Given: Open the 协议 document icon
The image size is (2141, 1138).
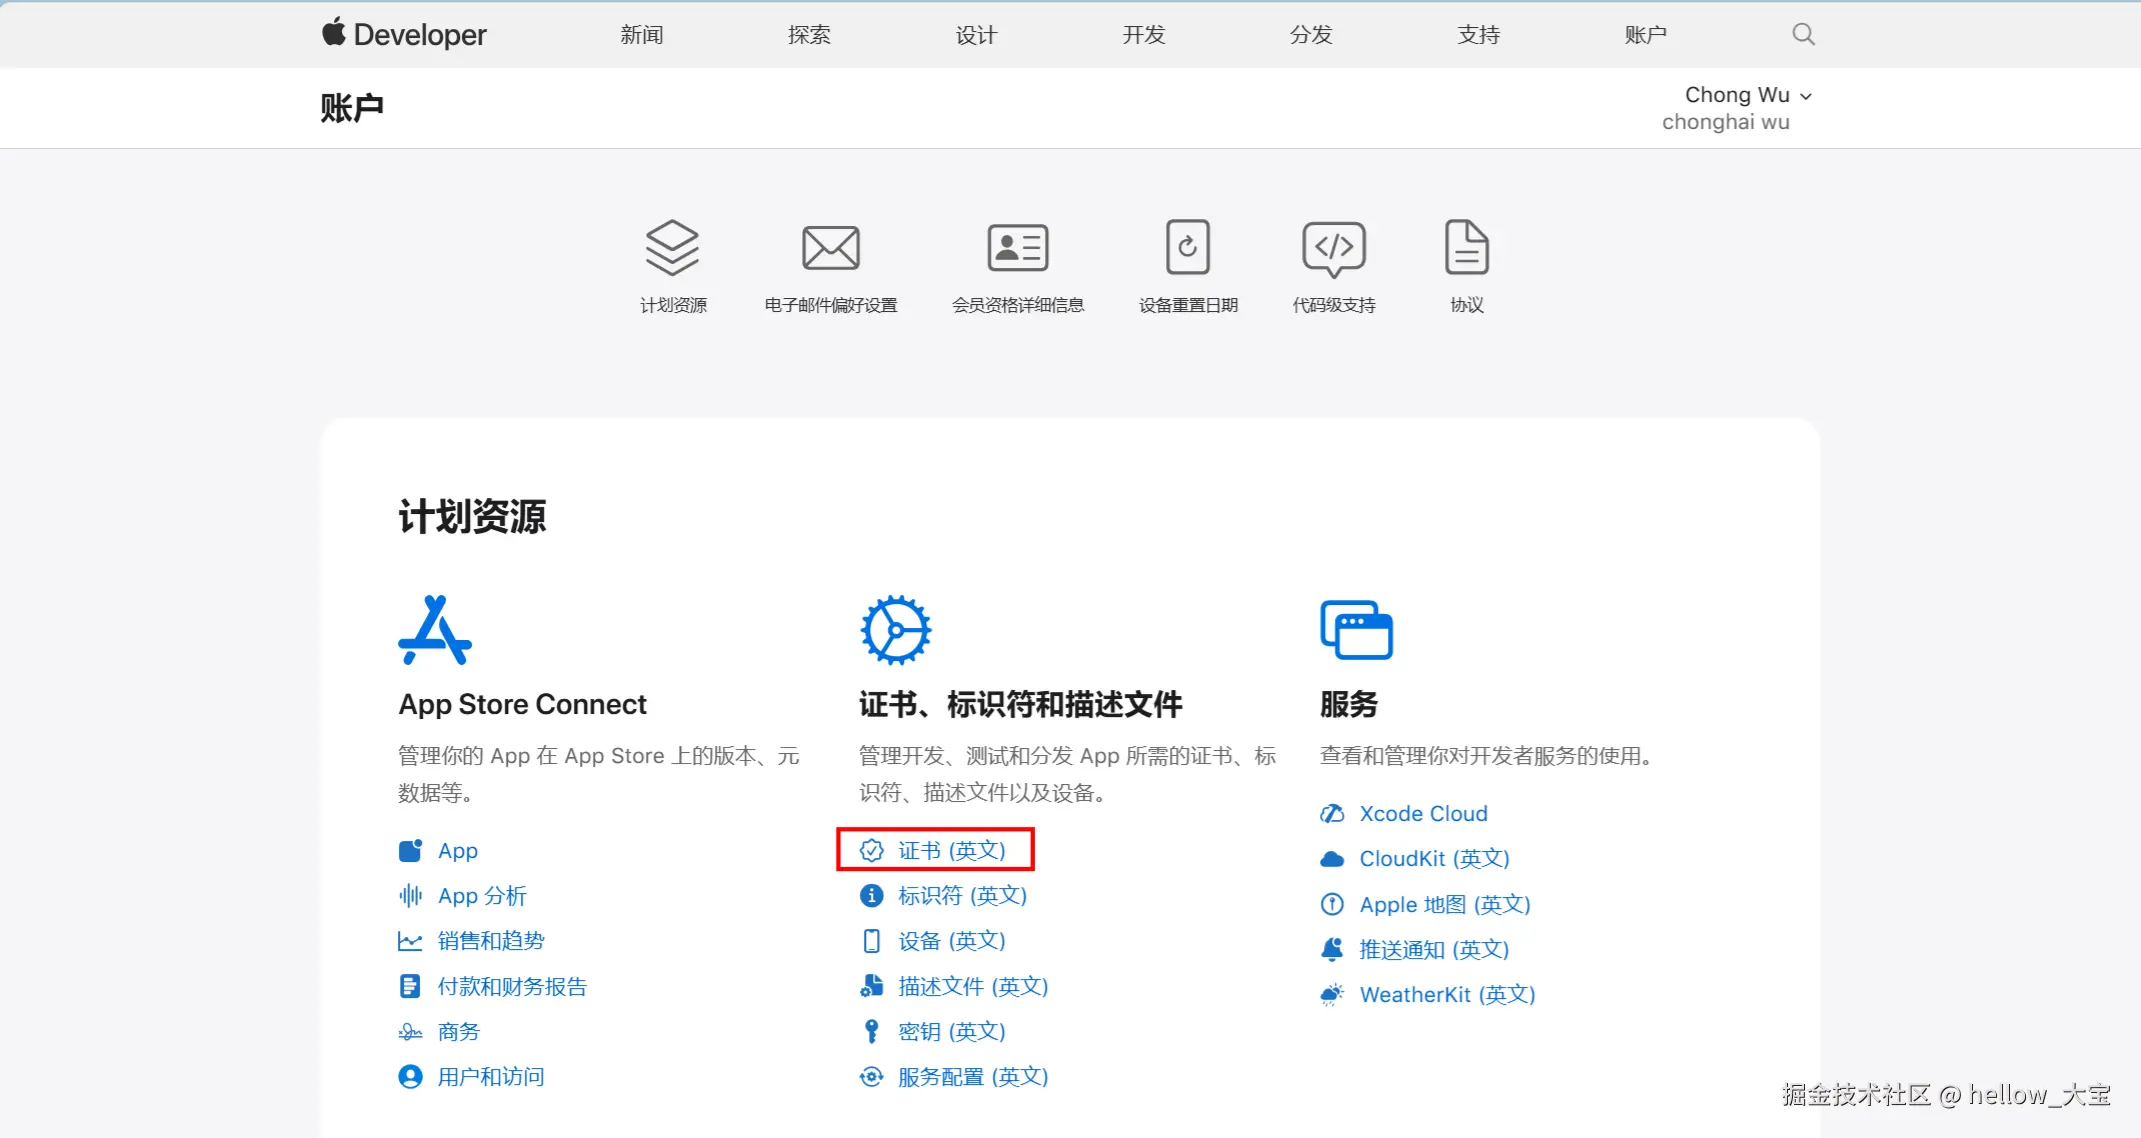Looking at the screenshot, I should click(1466, 248).
